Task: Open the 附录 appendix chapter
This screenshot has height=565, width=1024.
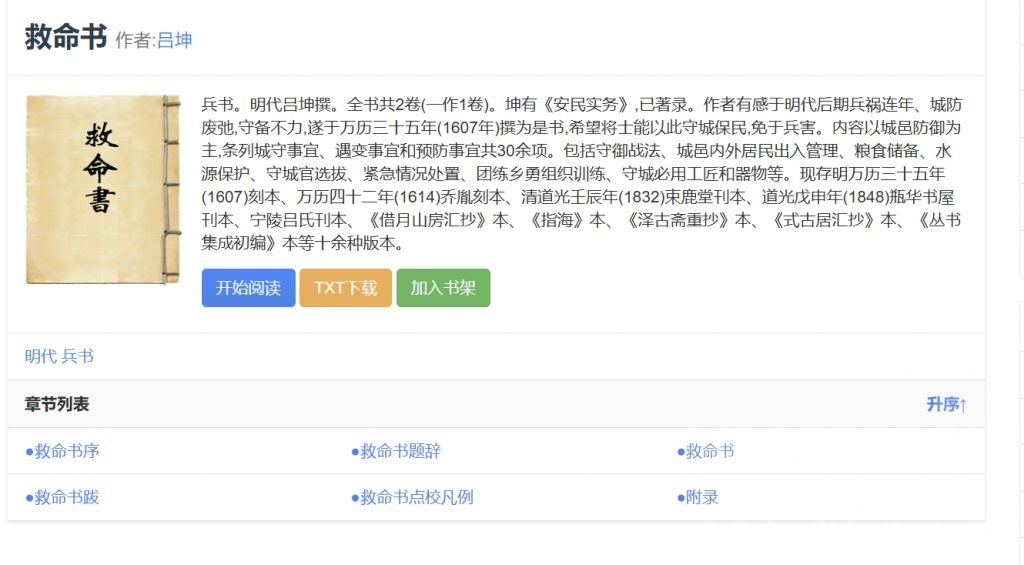Action: [697, 497]
